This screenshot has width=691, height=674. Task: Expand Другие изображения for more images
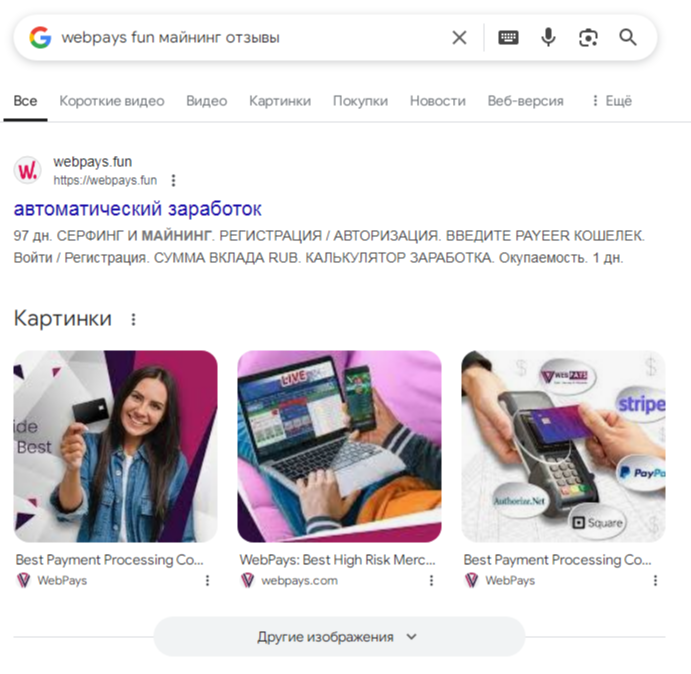tap(339, 637)
